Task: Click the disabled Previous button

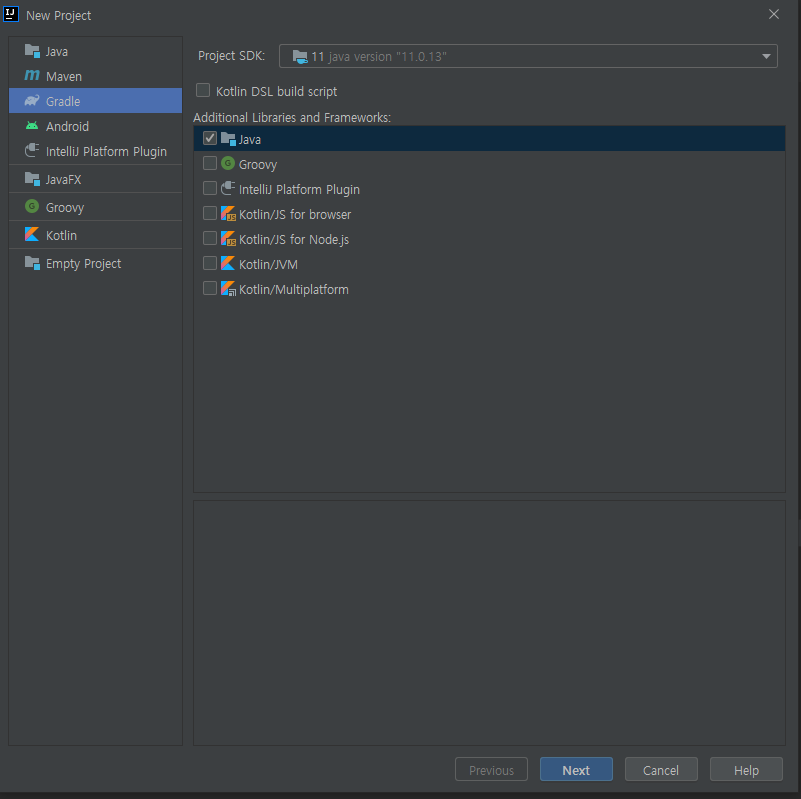Action: (x=491, y=769)
